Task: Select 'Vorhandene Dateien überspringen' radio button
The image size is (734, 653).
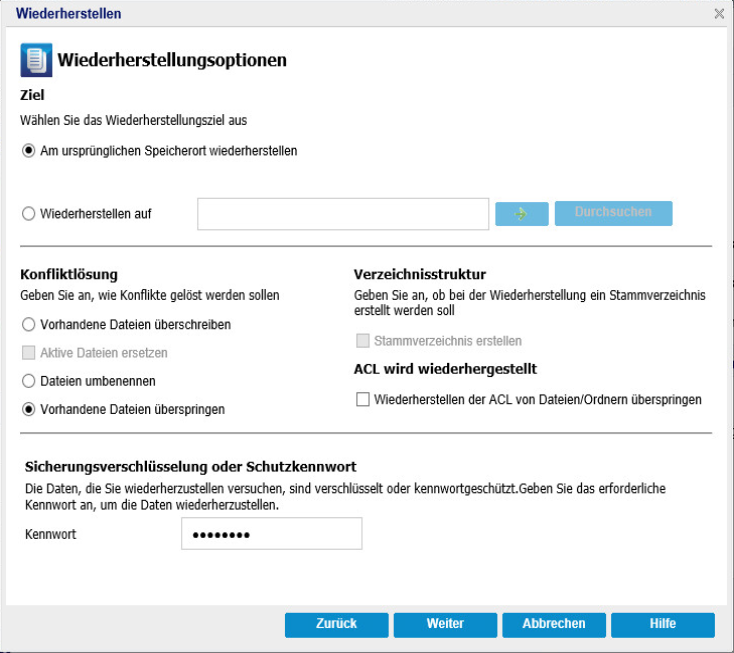Action: (28, 409)
